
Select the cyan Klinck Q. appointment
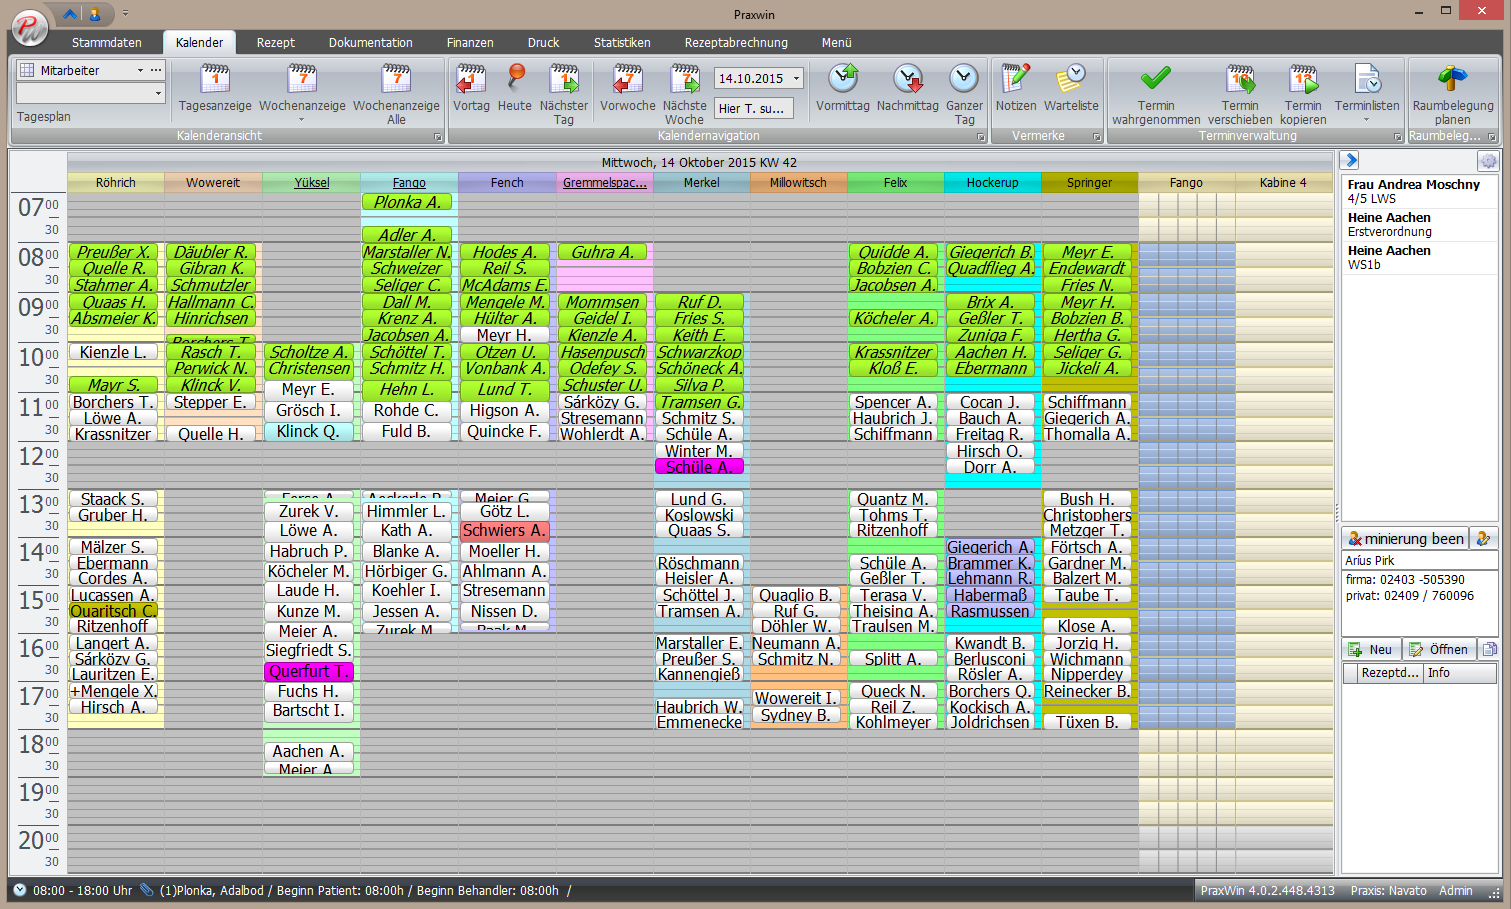pyautogui.click(x=309, y=431)
